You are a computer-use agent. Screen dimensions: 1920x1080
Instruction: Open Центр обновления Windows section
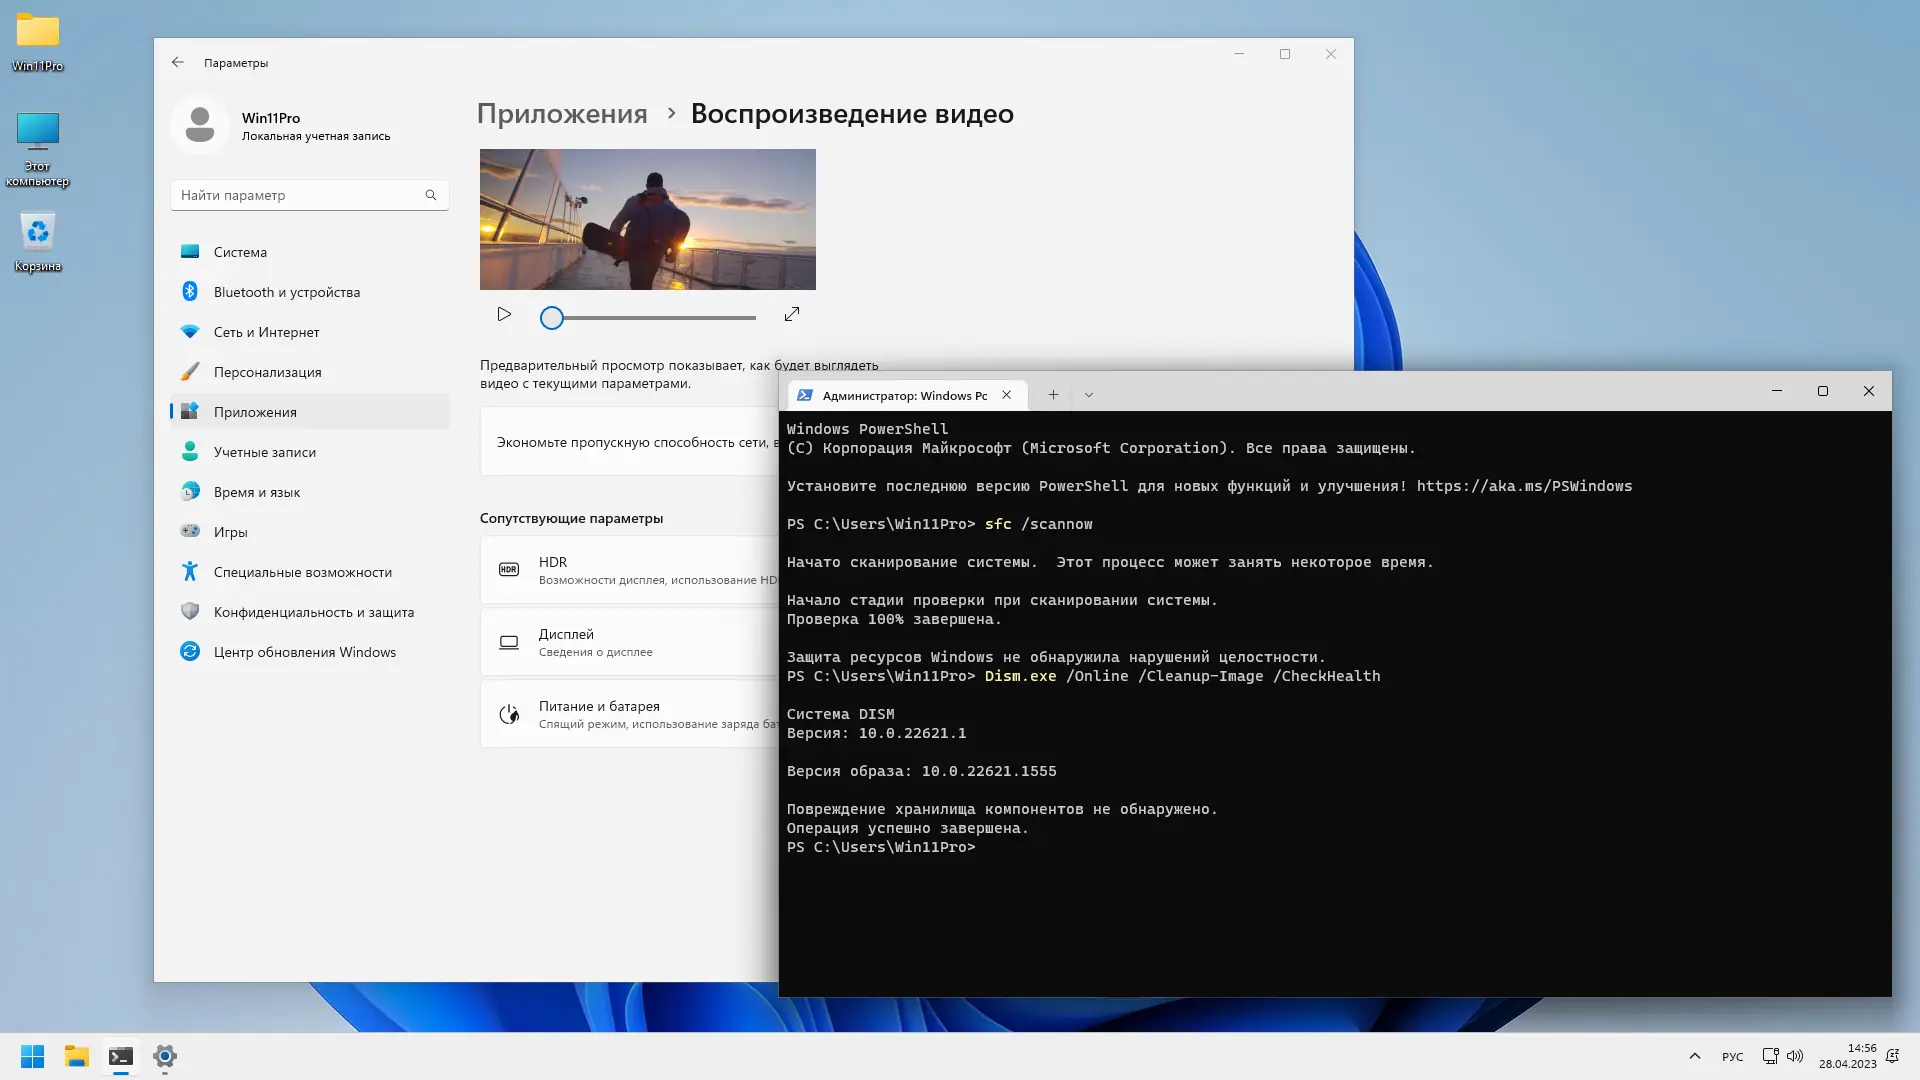point(304,652)
